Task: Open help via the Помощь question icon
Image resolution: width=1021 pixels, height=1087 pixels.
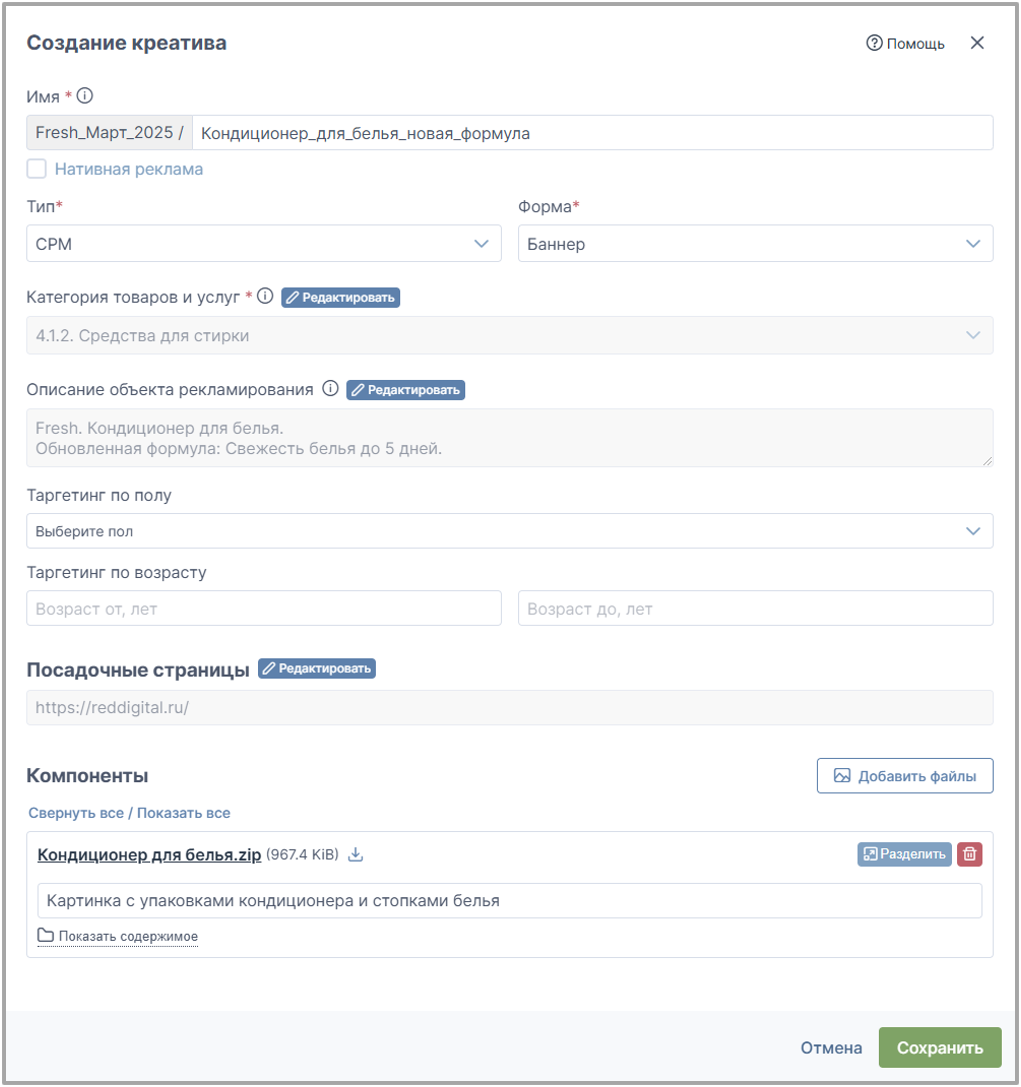Action: click(x=874, y=43)
